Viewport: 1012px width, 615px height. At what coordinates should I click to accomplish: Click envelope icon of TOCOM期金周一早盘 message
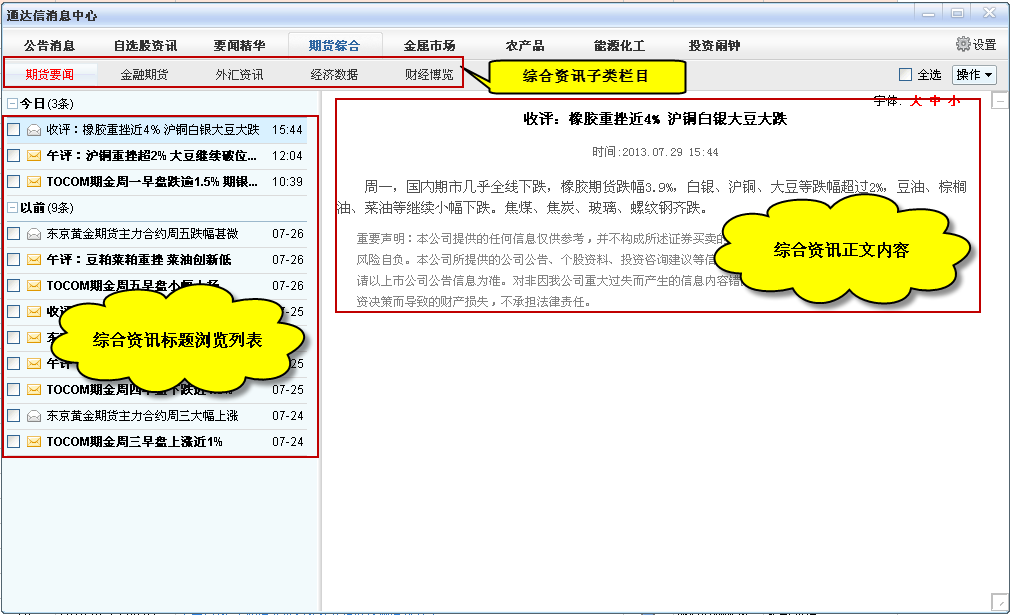coord(34,182)
